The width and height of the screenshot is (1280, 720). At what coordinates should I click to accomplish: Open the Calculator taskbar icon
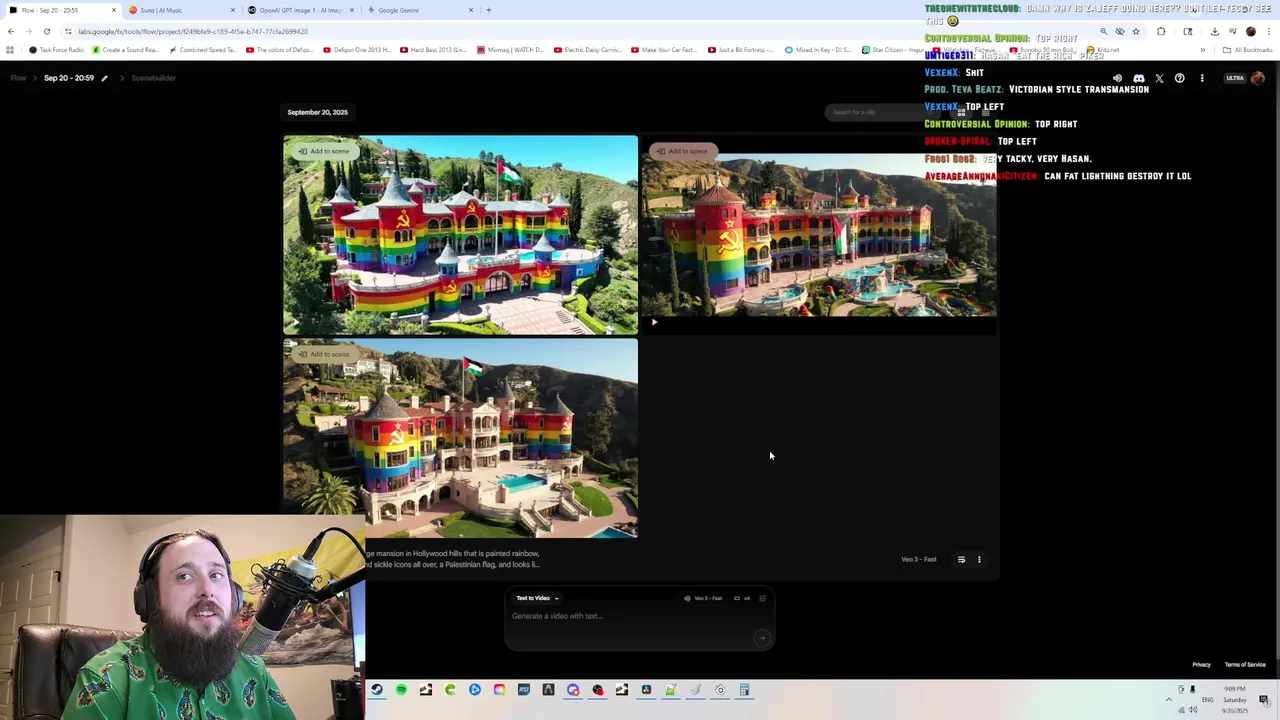pyautogui.click(x=745, y=690)
